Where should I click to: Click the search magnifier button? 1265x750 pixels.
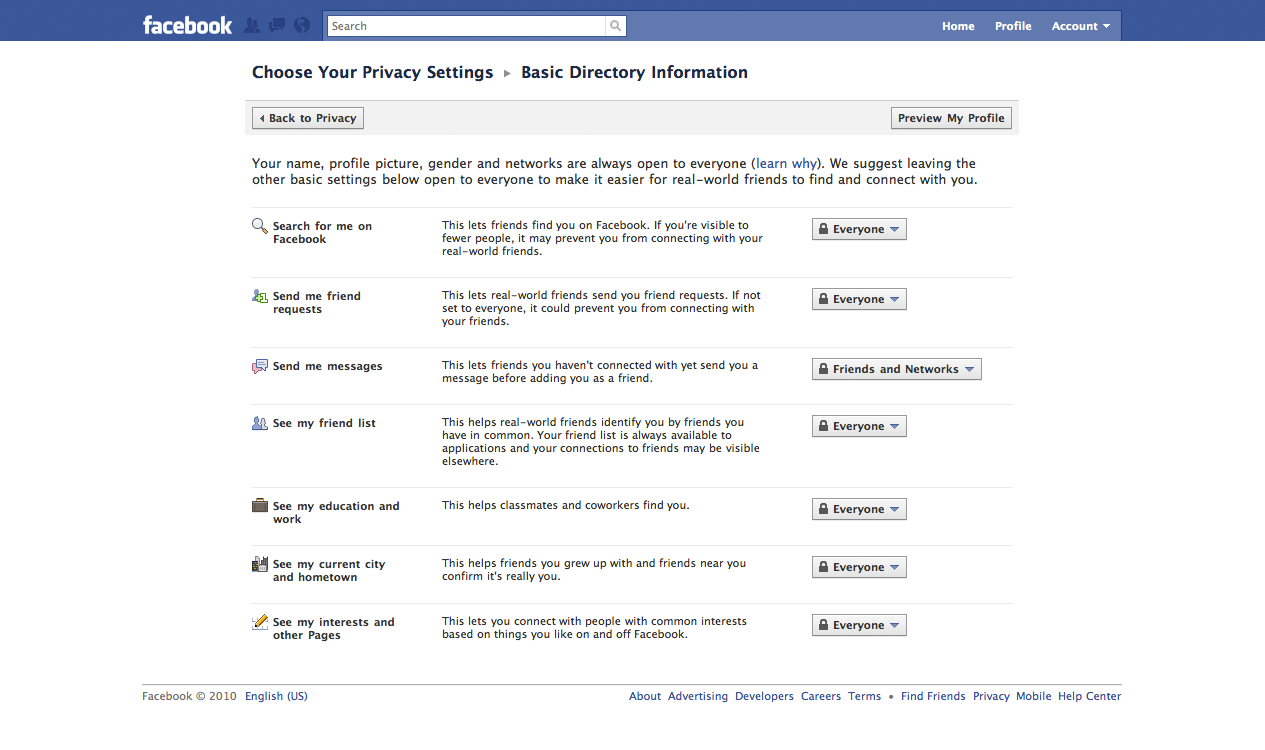(x=616, y=26)
